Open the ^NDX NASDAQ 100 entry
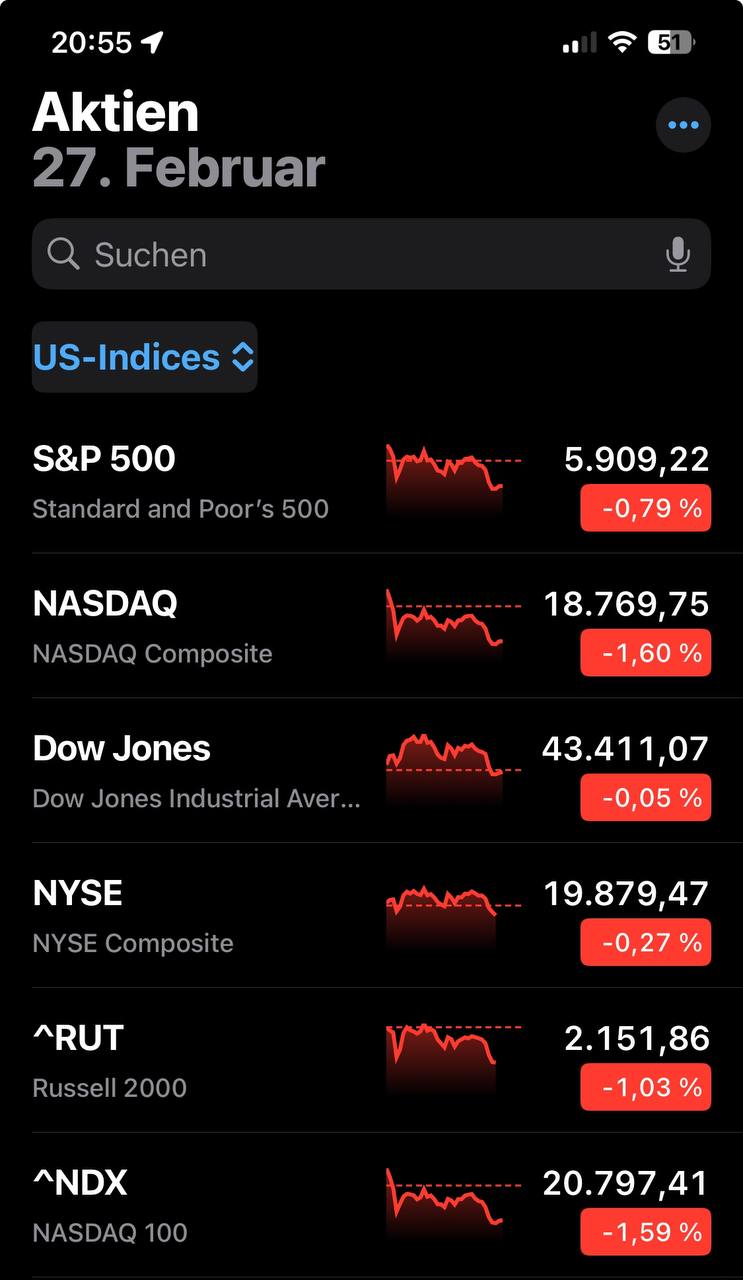 click(x=200, y=1205)
